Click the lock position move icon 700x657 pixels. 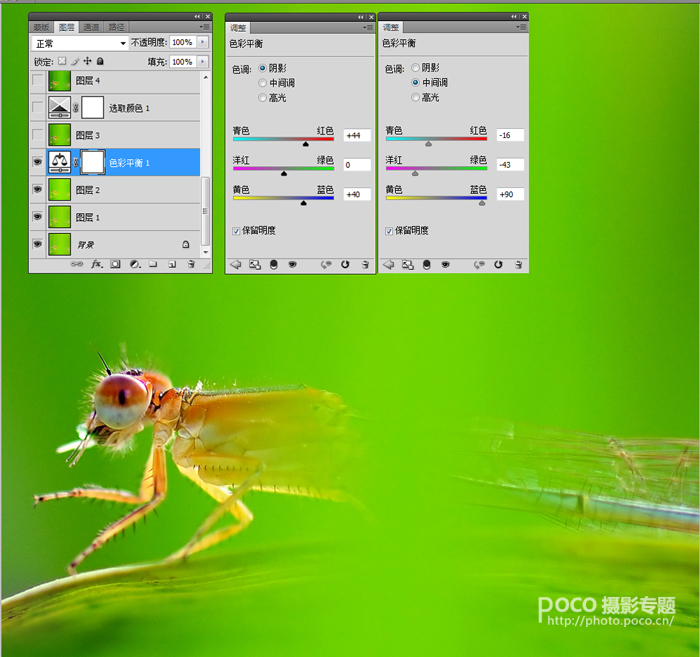[x=88, y=61]
